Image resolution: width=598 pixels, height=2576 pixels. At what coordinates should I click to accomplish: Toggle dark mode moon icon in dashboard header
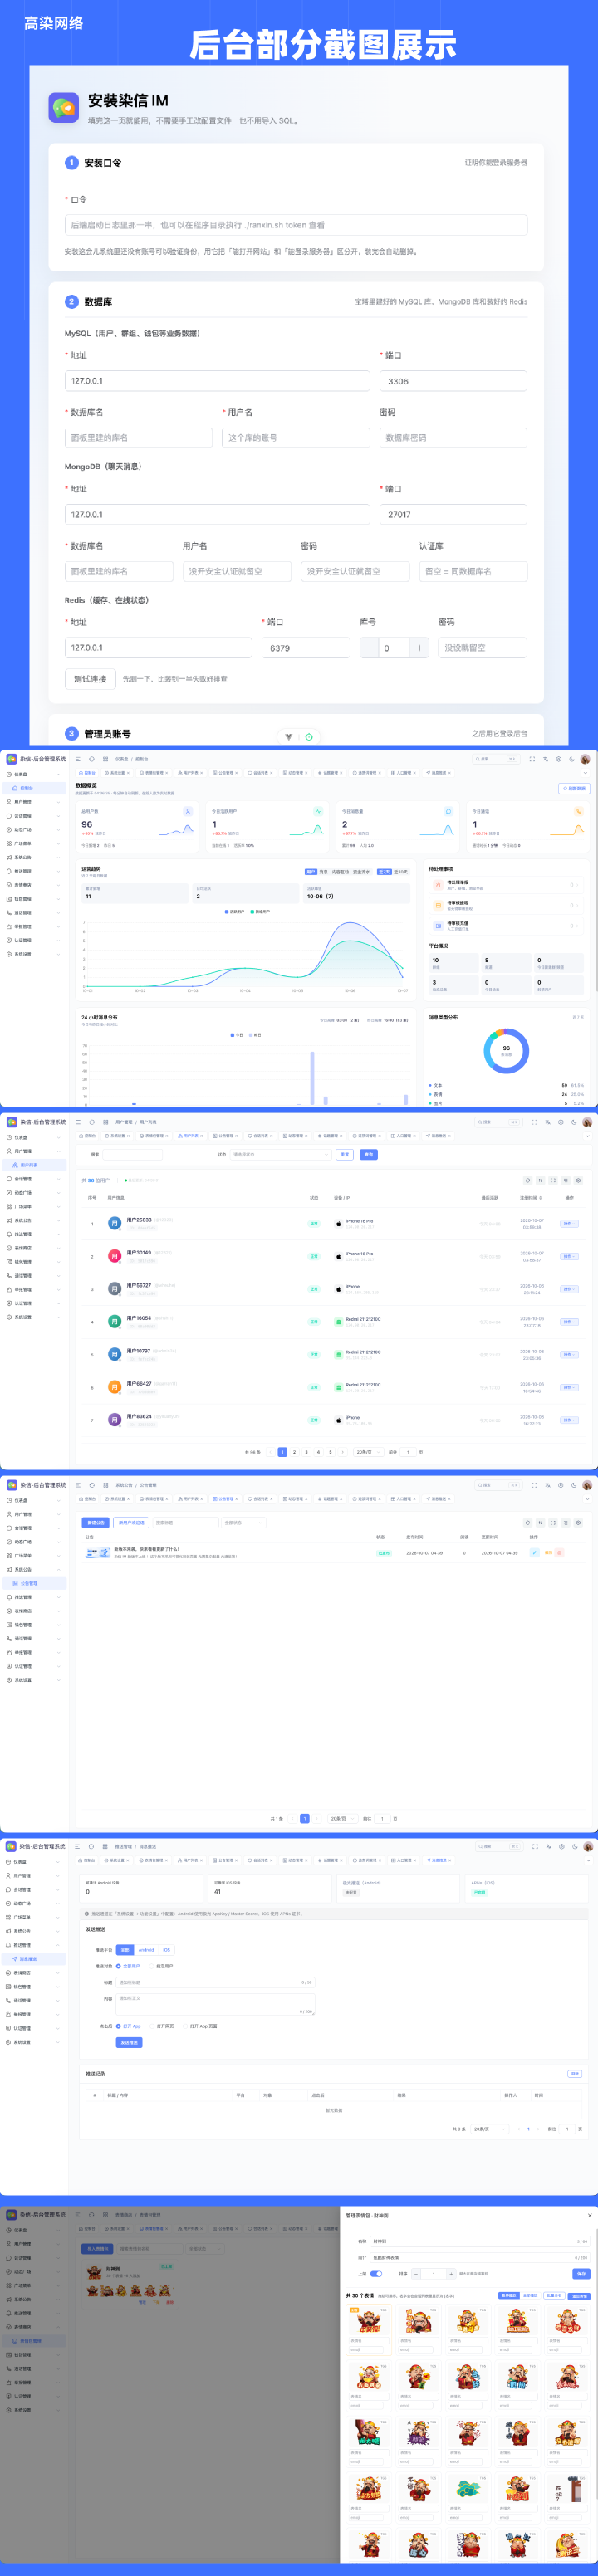(572, 759)
